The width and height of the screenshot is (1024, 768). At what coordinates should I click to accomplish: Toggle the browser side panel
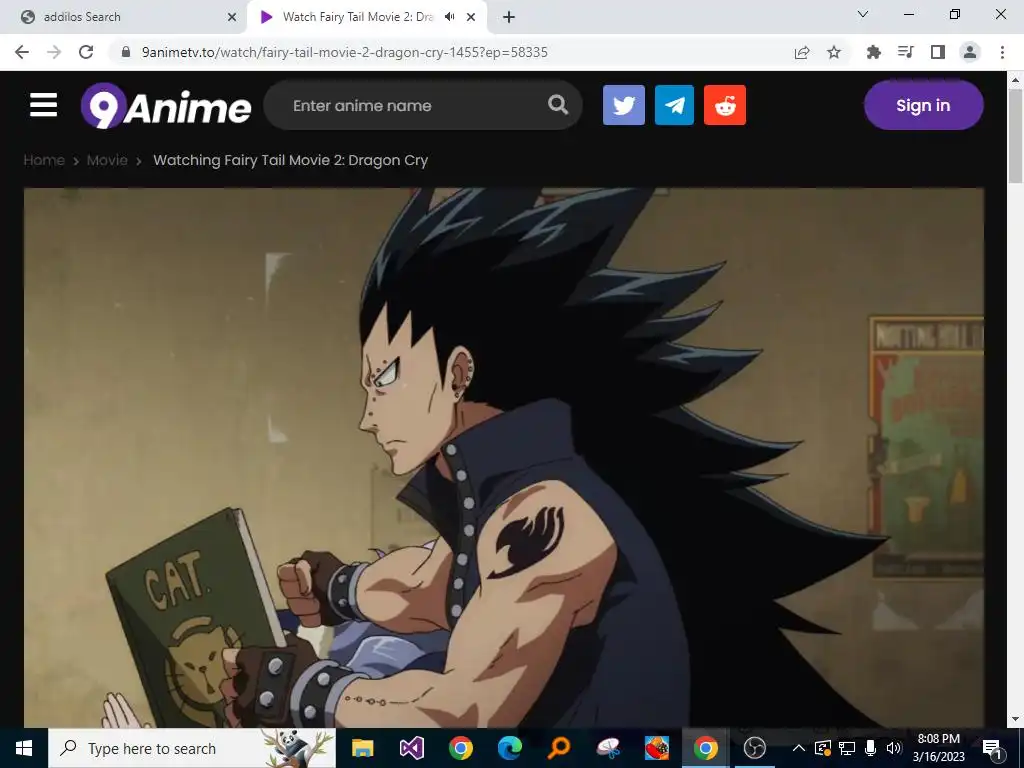[x=938, y=52]
